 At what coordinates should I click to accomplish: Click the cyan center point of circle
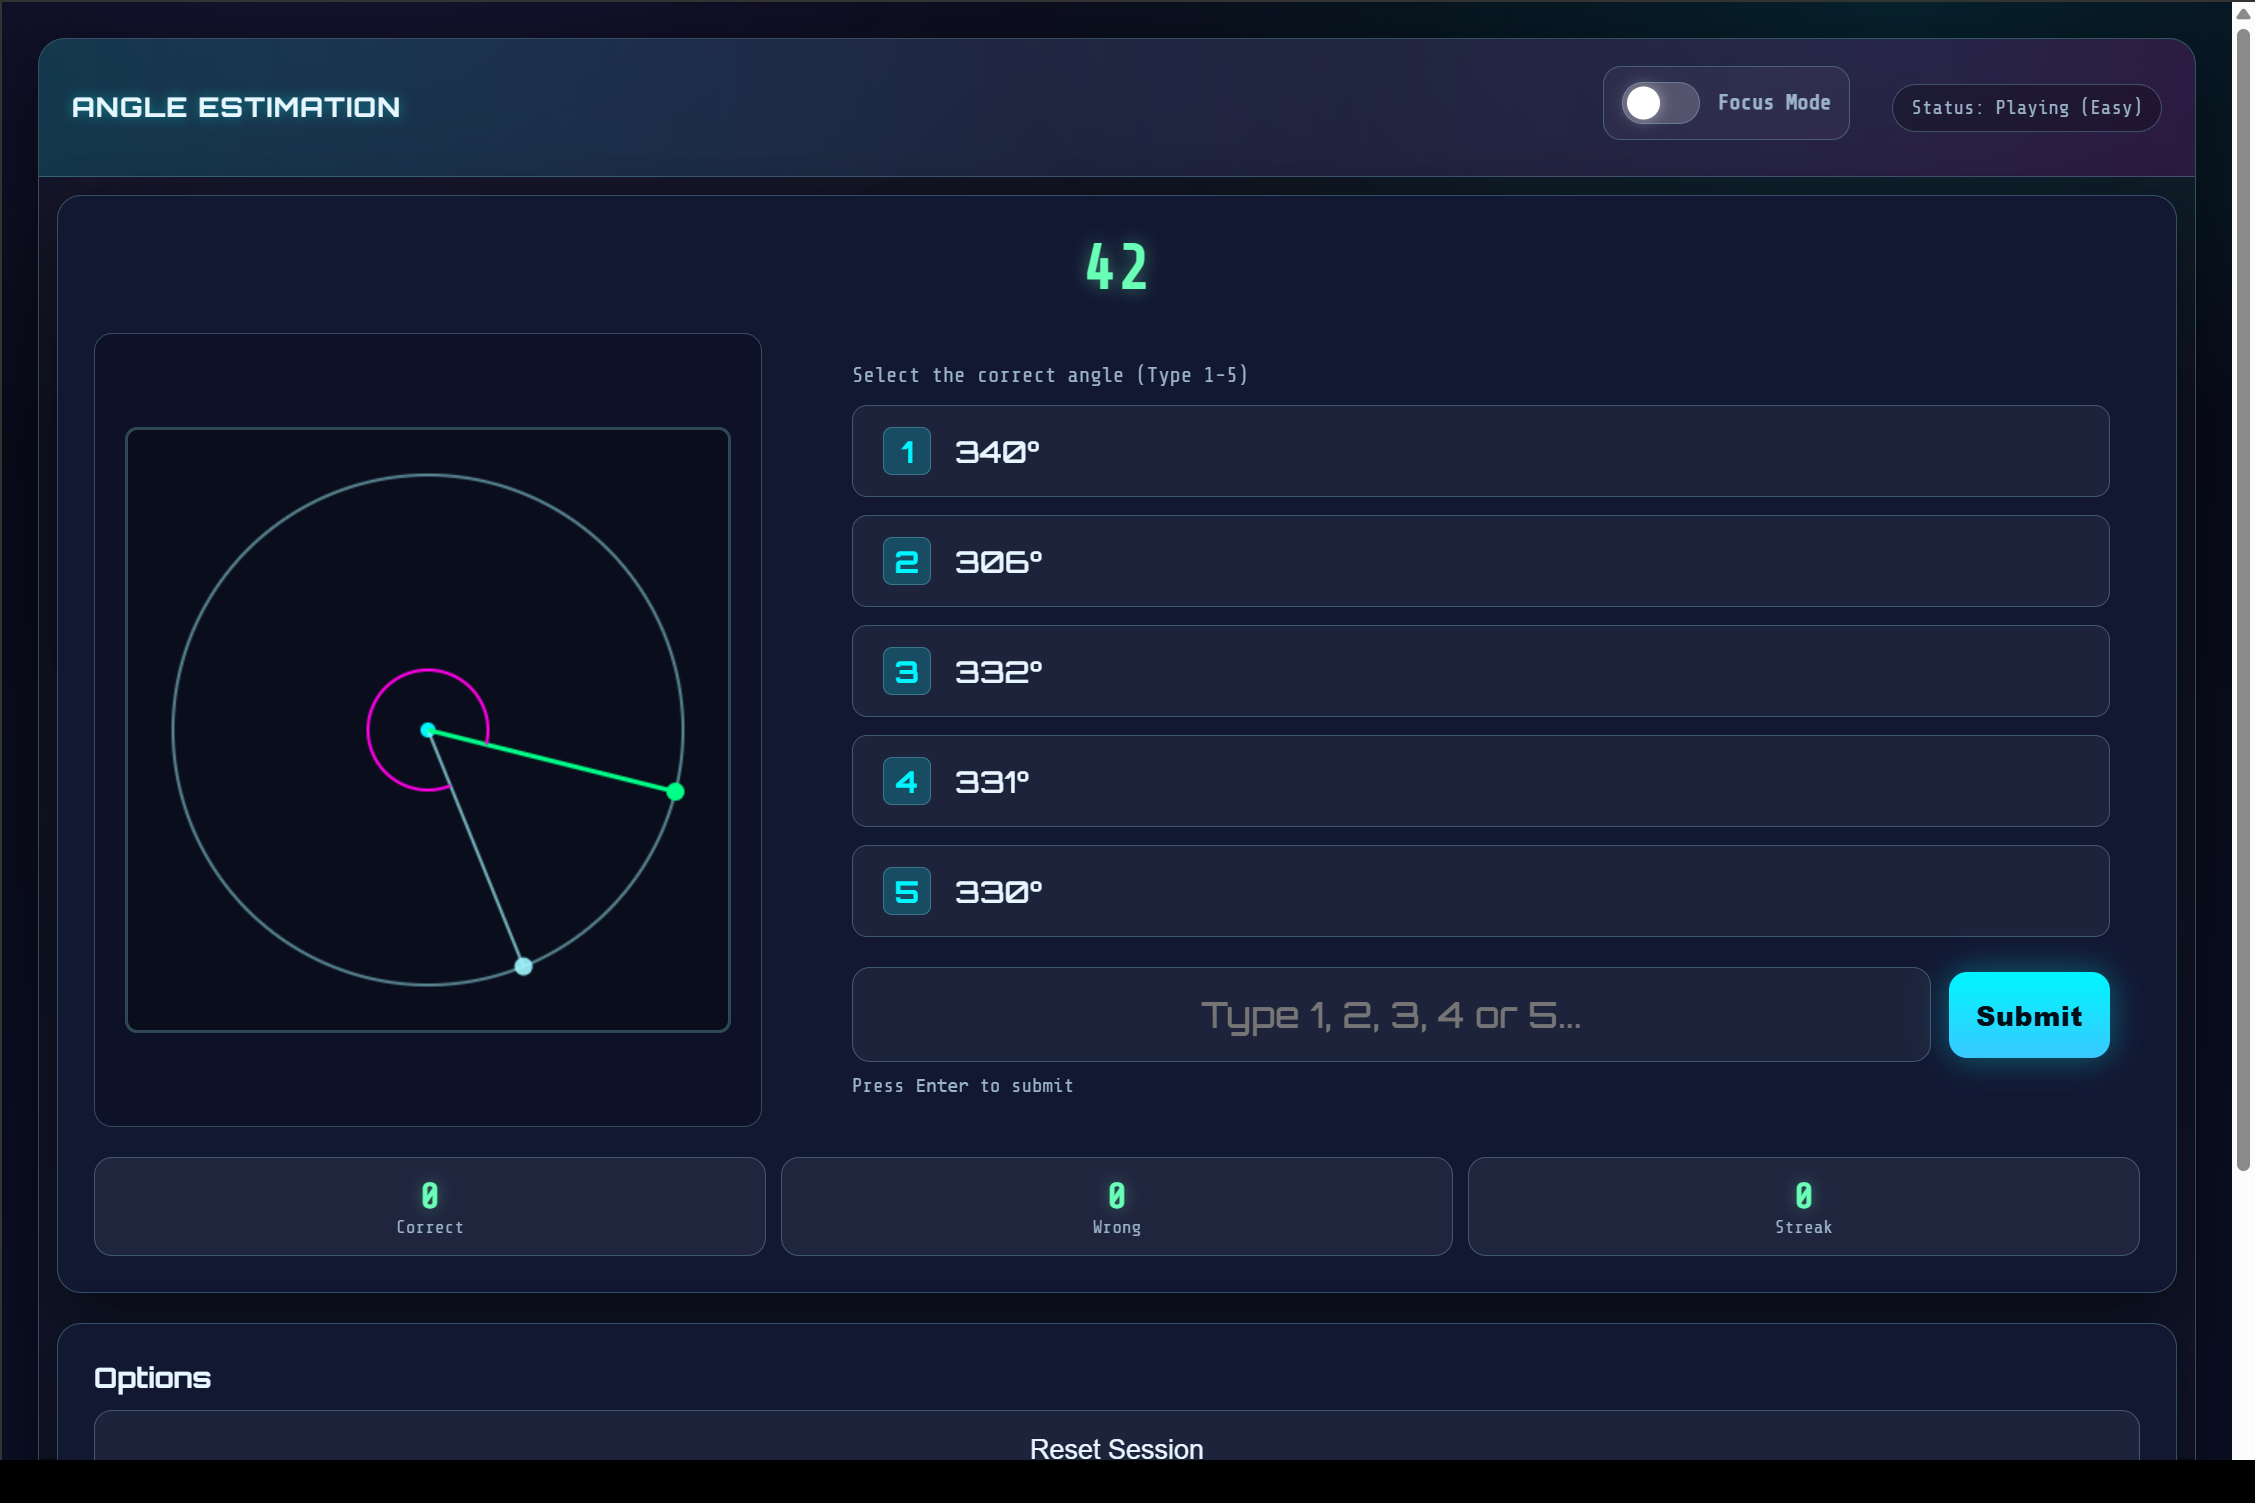428,730
